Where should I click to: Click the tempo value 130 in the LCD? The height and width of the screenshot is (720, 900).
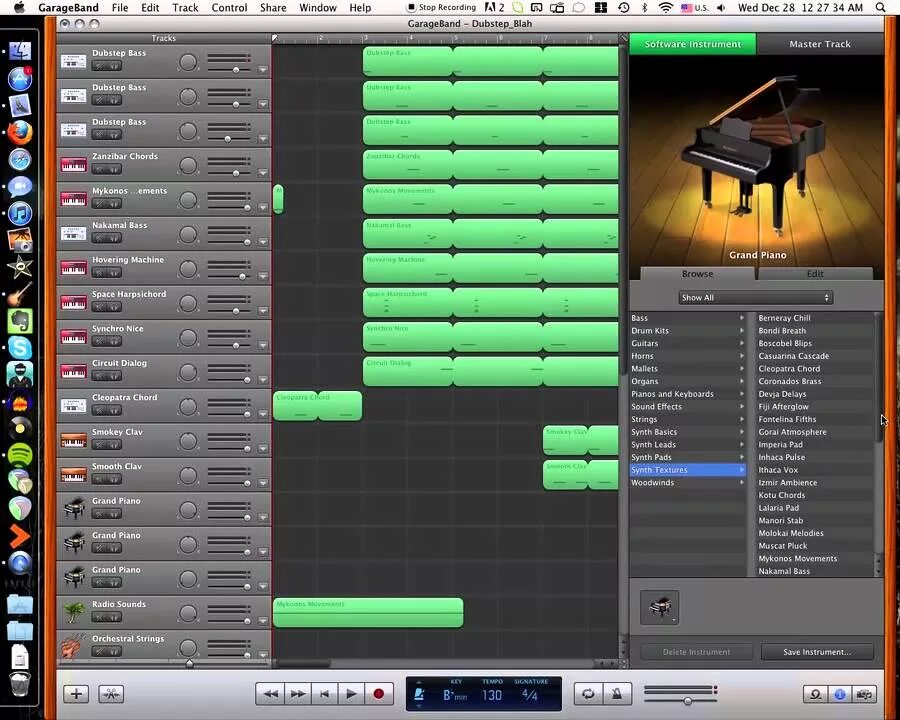pos(492,695)
